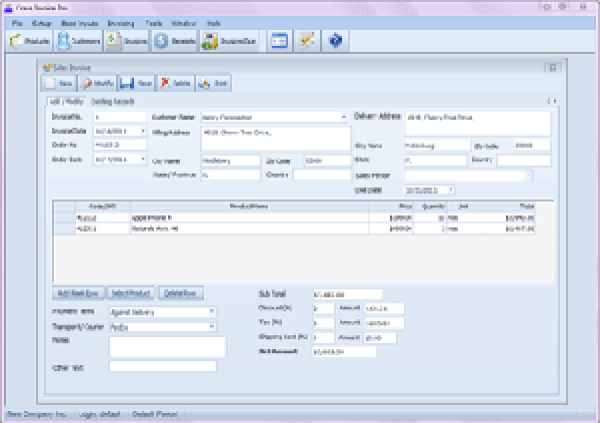Click the blue help question mark icon
Viewport: 600px width, 423px height.
click(336, 41)
